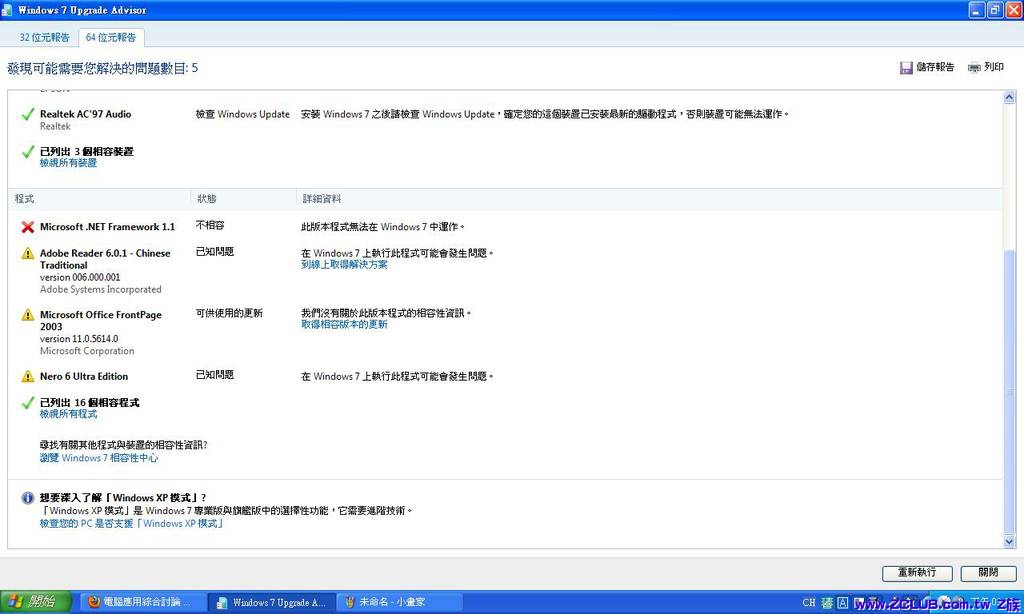Click the red X beside .NET Framework 1.1
Image resolution: width=1024 pixels, height=614 pixels.
point(27,227)
